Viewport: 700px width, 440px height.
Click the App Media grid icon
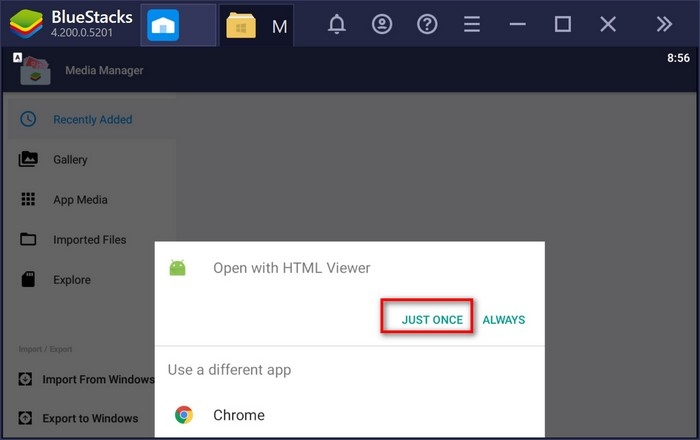click(x=28, y=199)
